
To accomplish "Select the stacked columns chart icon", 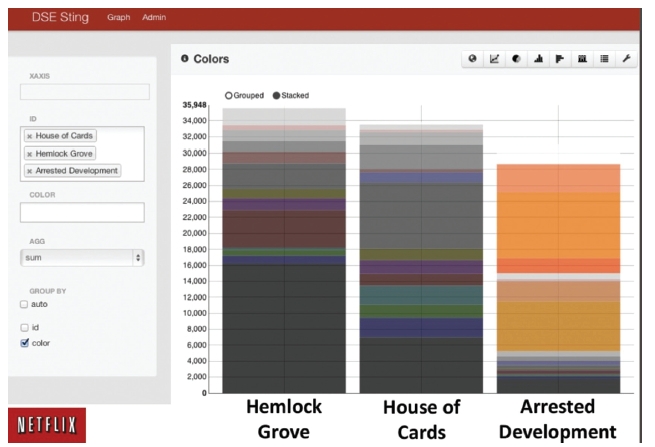I will (x=582, y=59).
